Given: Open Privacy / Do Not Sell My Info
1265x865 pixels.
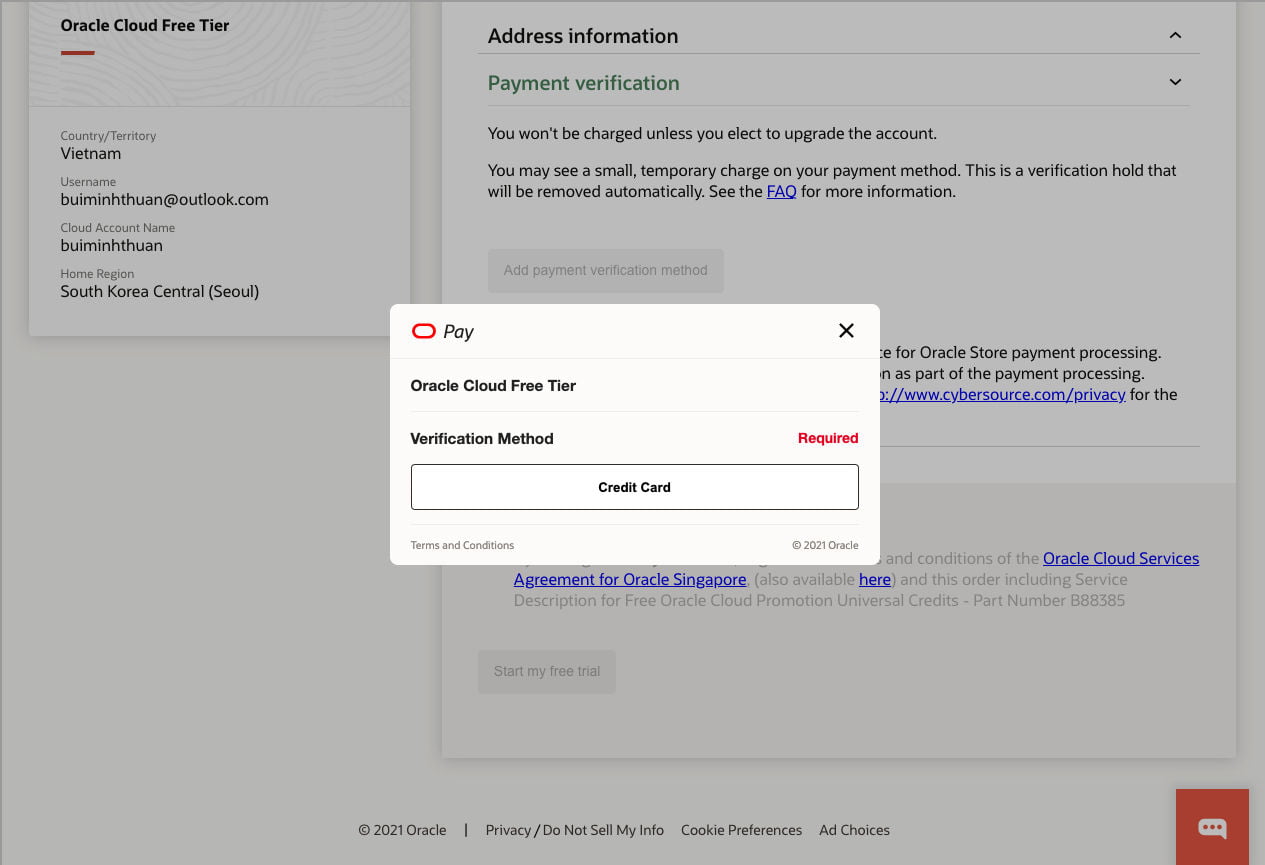Looking at the screenshot, I should pos(575,830).
